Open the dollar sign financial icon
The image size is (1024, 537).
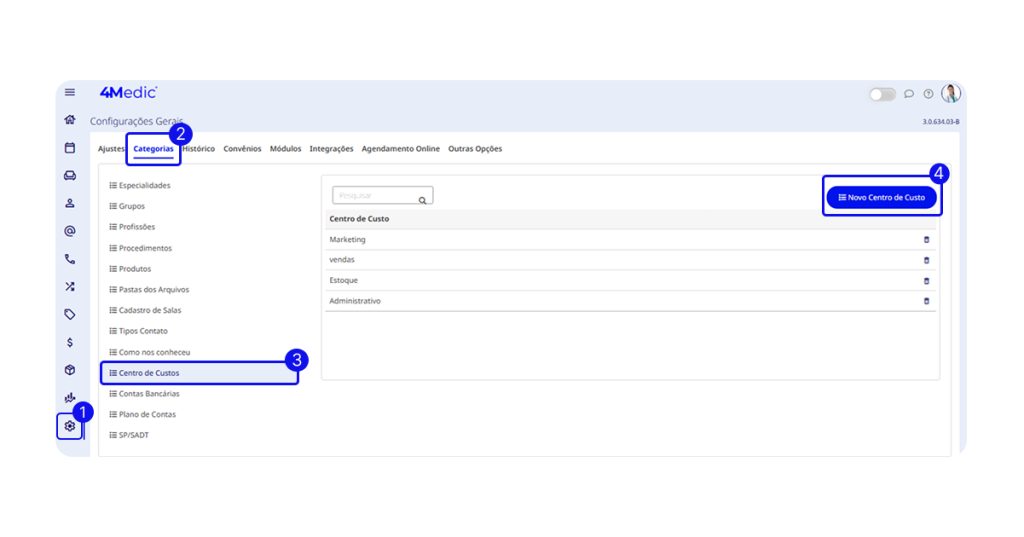[70, 342]
